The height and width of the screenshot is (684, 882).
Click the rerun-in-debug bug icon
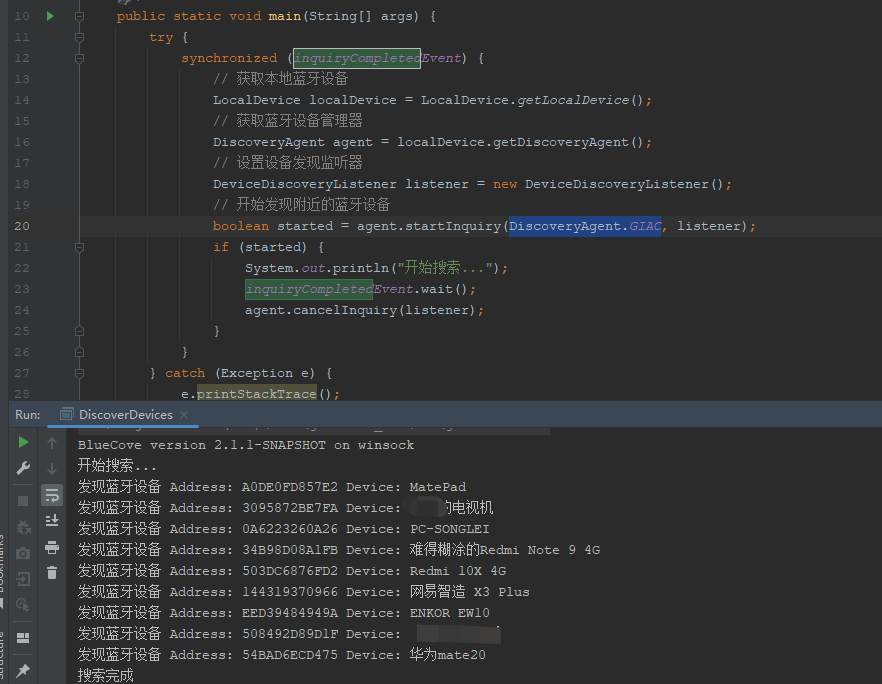(23, 527)
